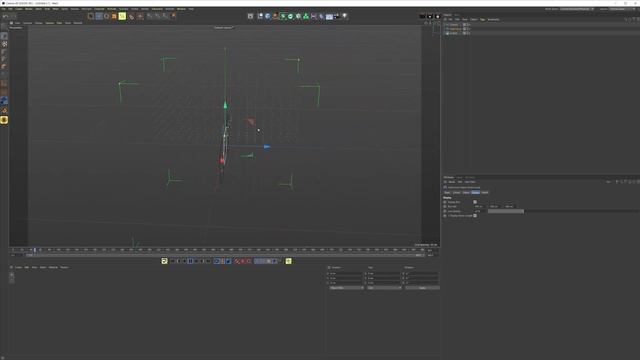Toggle visibility dots of the orange selected object

tap(469, 29)
